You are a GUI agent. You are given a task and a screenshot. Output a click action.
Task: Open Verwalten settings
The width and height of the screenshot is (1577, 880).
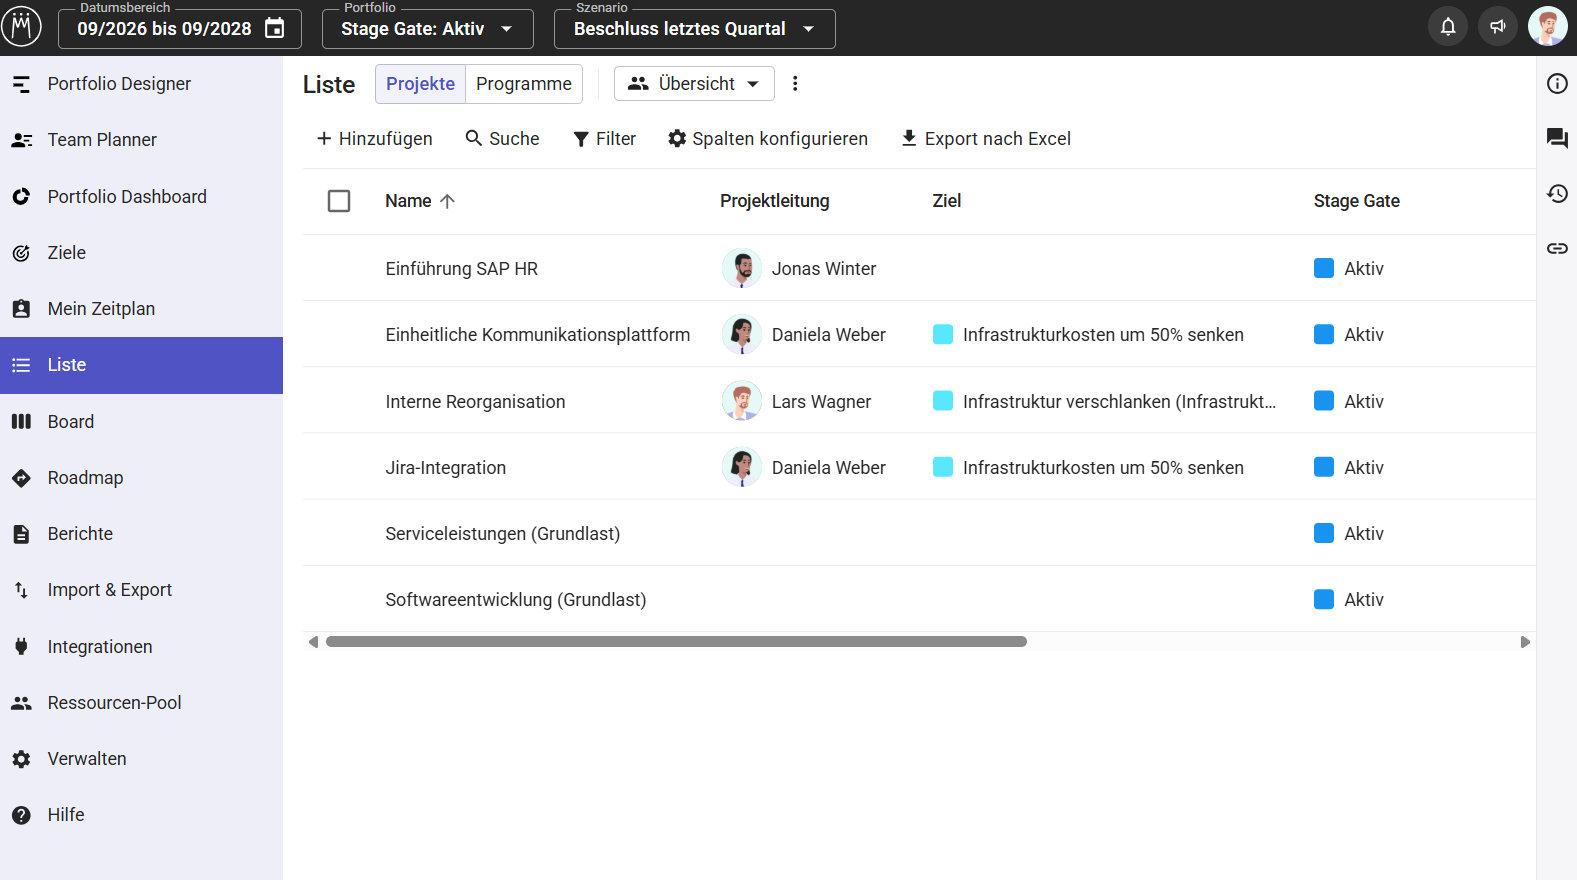[x=141, y=759]
